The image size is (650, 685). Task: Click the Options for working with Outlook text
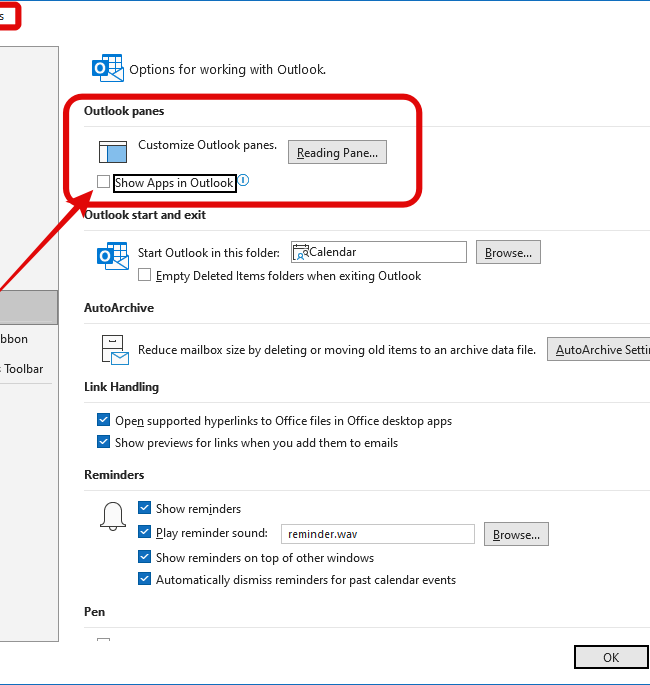coord(228,69)
